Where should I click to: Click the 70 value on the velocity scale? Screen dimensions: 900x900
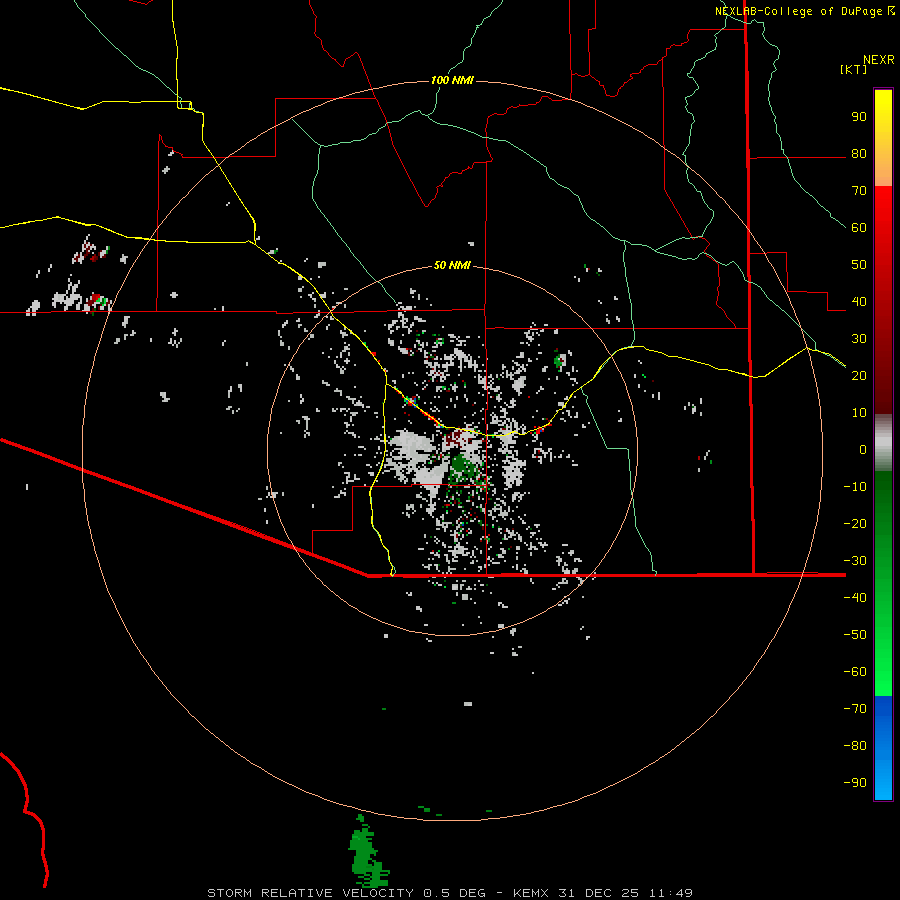point(859,191)
